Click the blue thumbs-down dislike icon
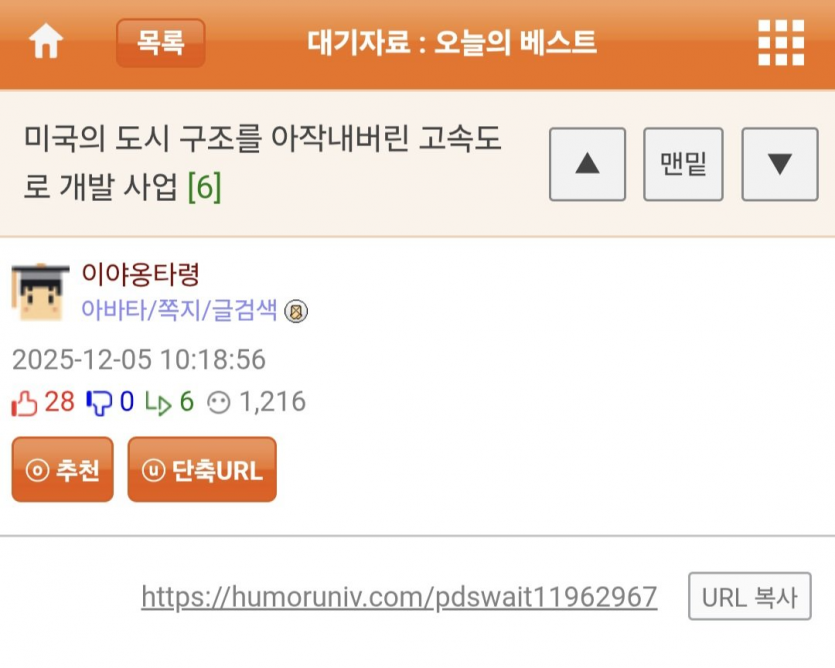Image resolution: width=835 pixels, height=668 pixels. tap(99, 403)
